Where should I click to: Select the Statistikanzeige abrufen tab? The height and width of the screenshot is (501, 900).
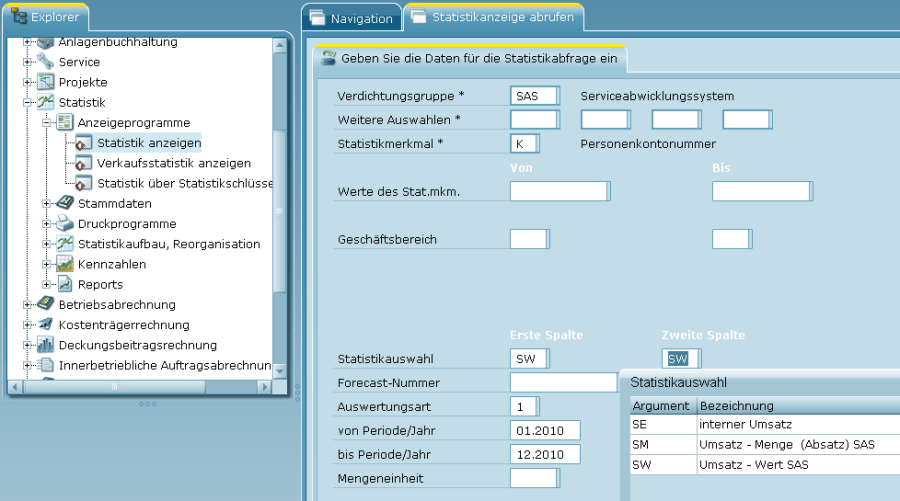494,17
